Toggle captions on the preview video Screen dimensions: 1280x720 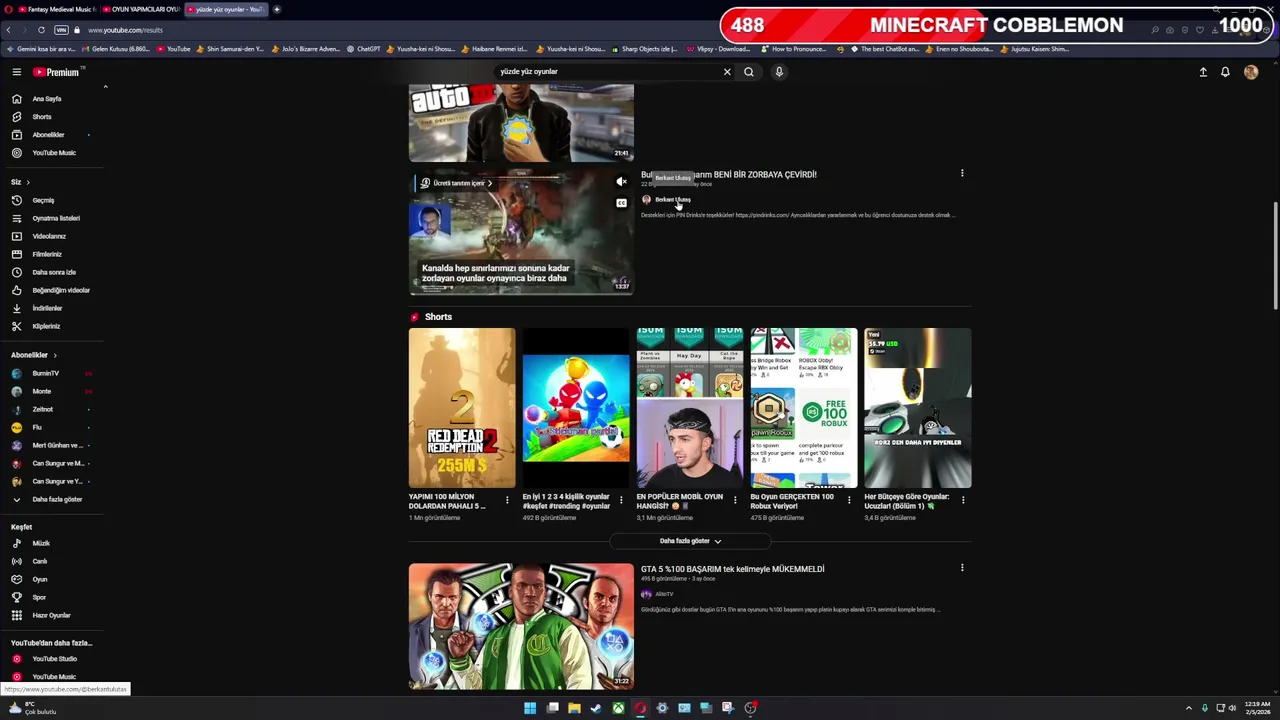pos(621,203)
